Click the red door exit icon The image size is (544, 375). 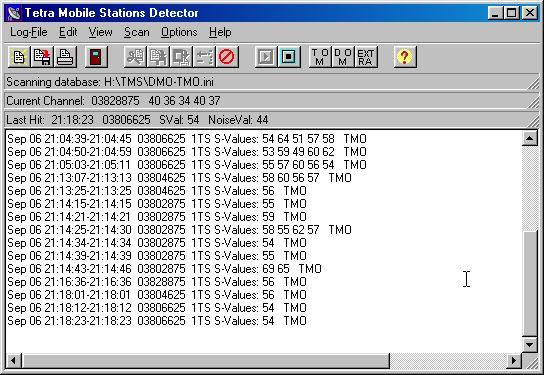click(x=96, y=57)
